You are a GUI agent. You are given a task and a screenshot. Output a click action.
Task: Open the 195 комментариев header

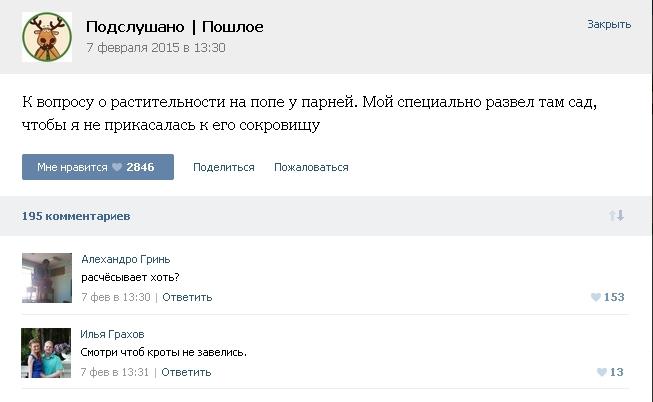pyautogui.click(x=76, y=216)
